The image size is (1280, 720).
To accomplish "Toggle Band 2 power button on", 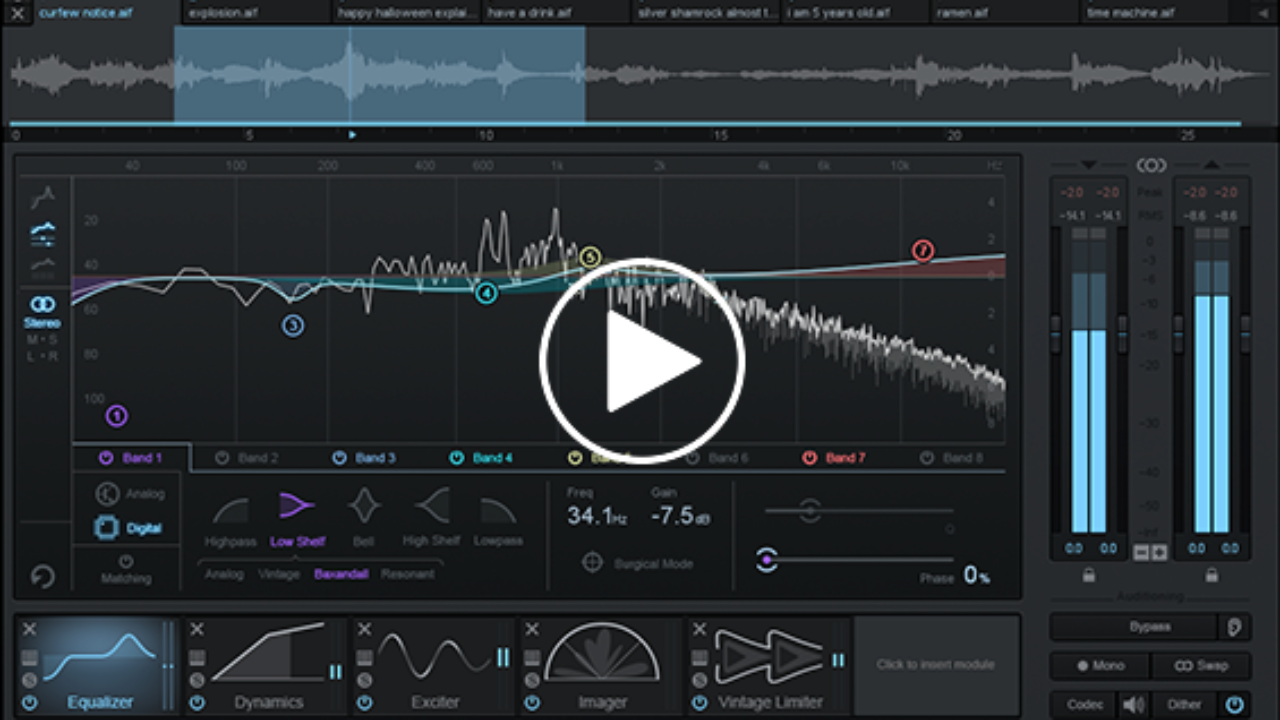I will point(227,458).
